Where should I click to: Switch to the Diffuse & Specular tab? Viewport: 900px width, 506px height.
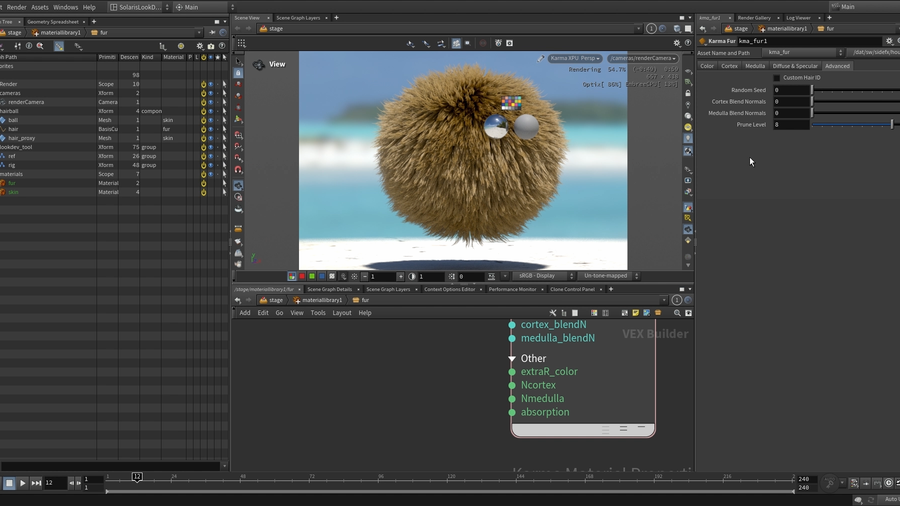795,66
